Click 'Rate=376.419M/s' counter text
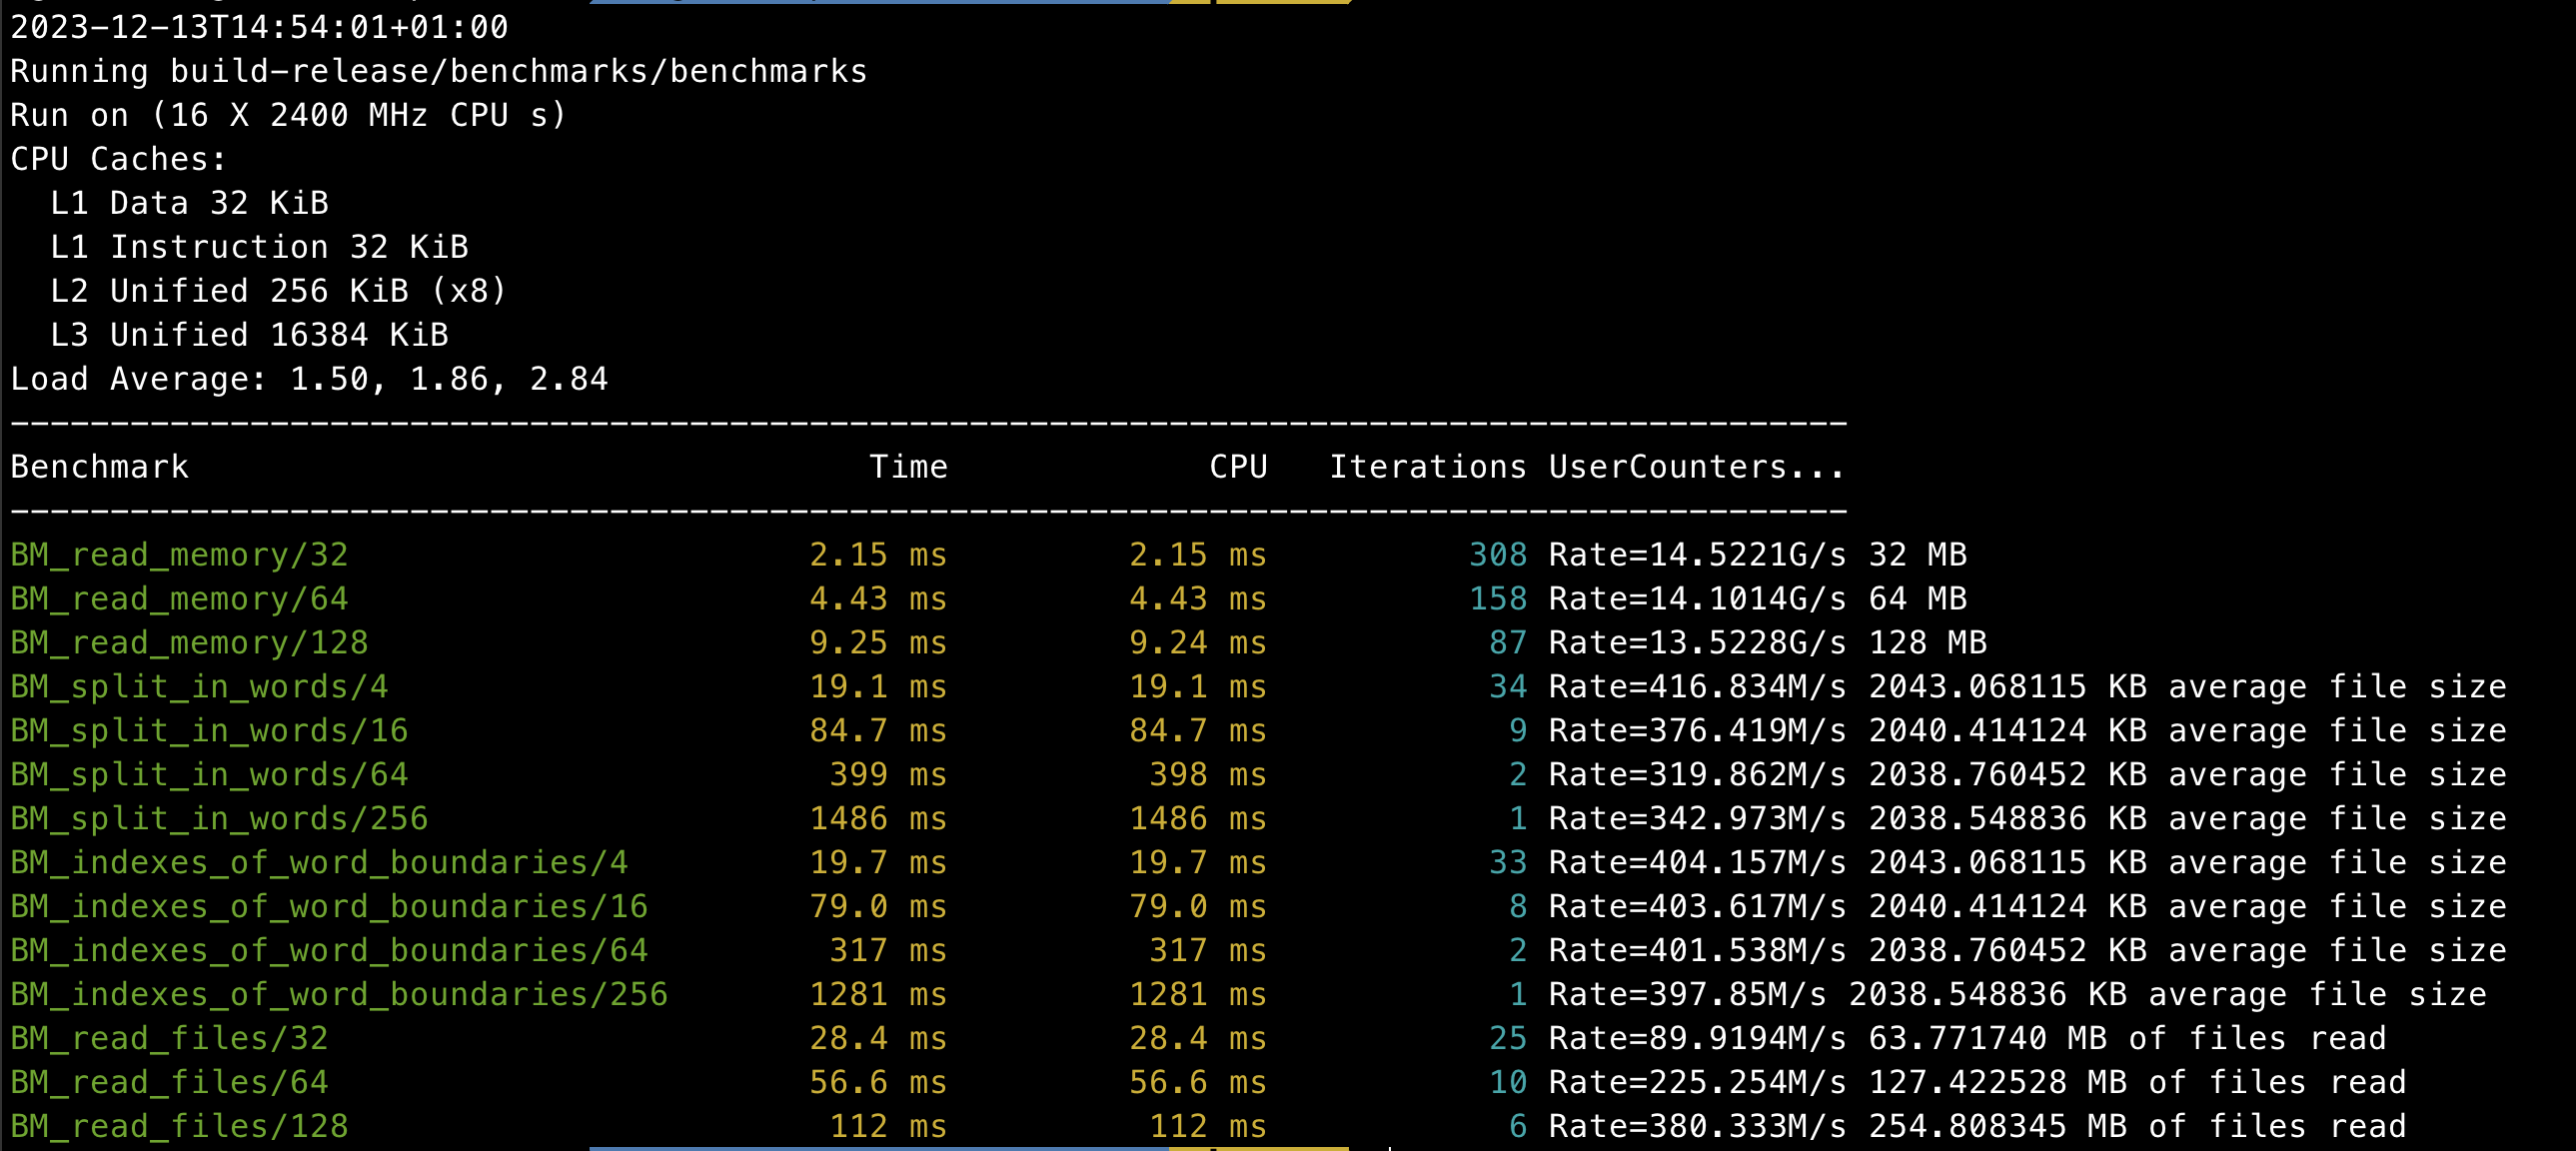2576x1151 pixels. pos(1698,731)
